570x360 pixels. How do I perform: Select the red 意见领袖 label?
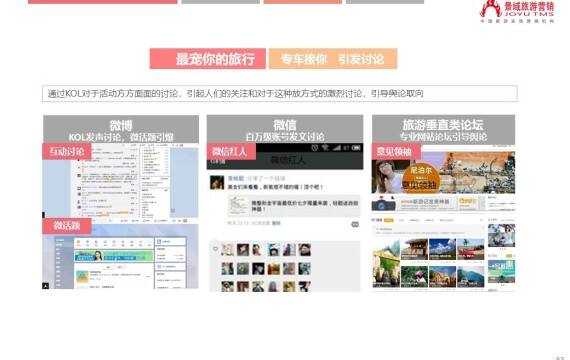point(396,151)
